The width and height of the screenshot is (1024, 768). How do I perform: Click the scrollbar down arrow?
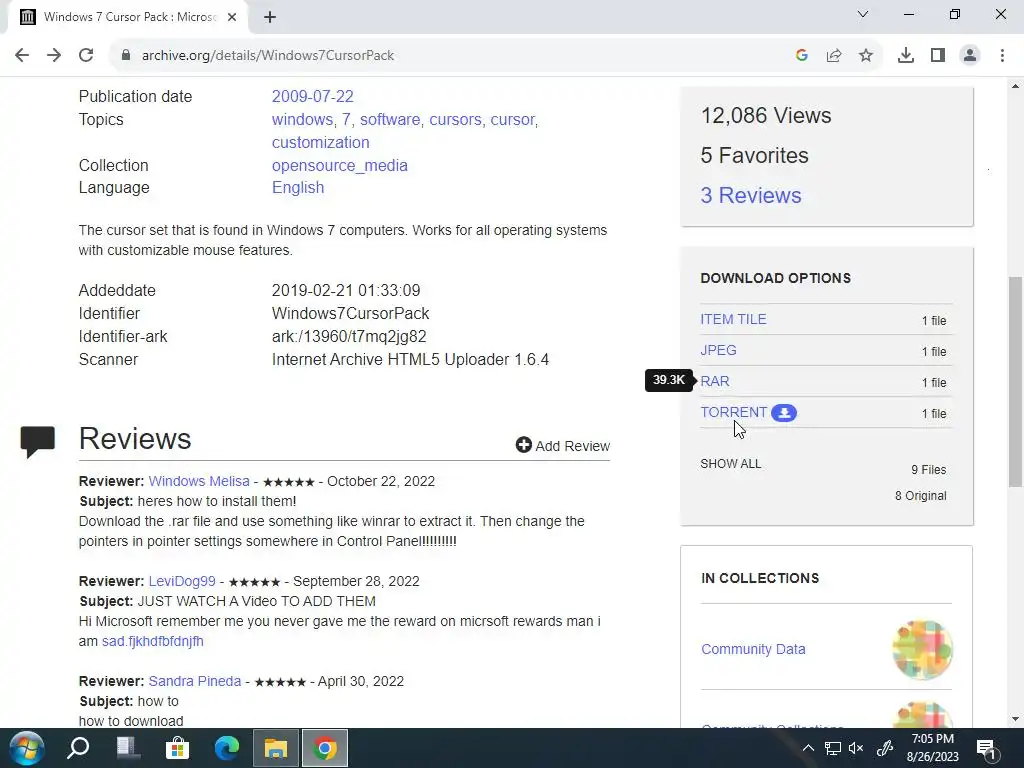click(x=1015, y=719)
